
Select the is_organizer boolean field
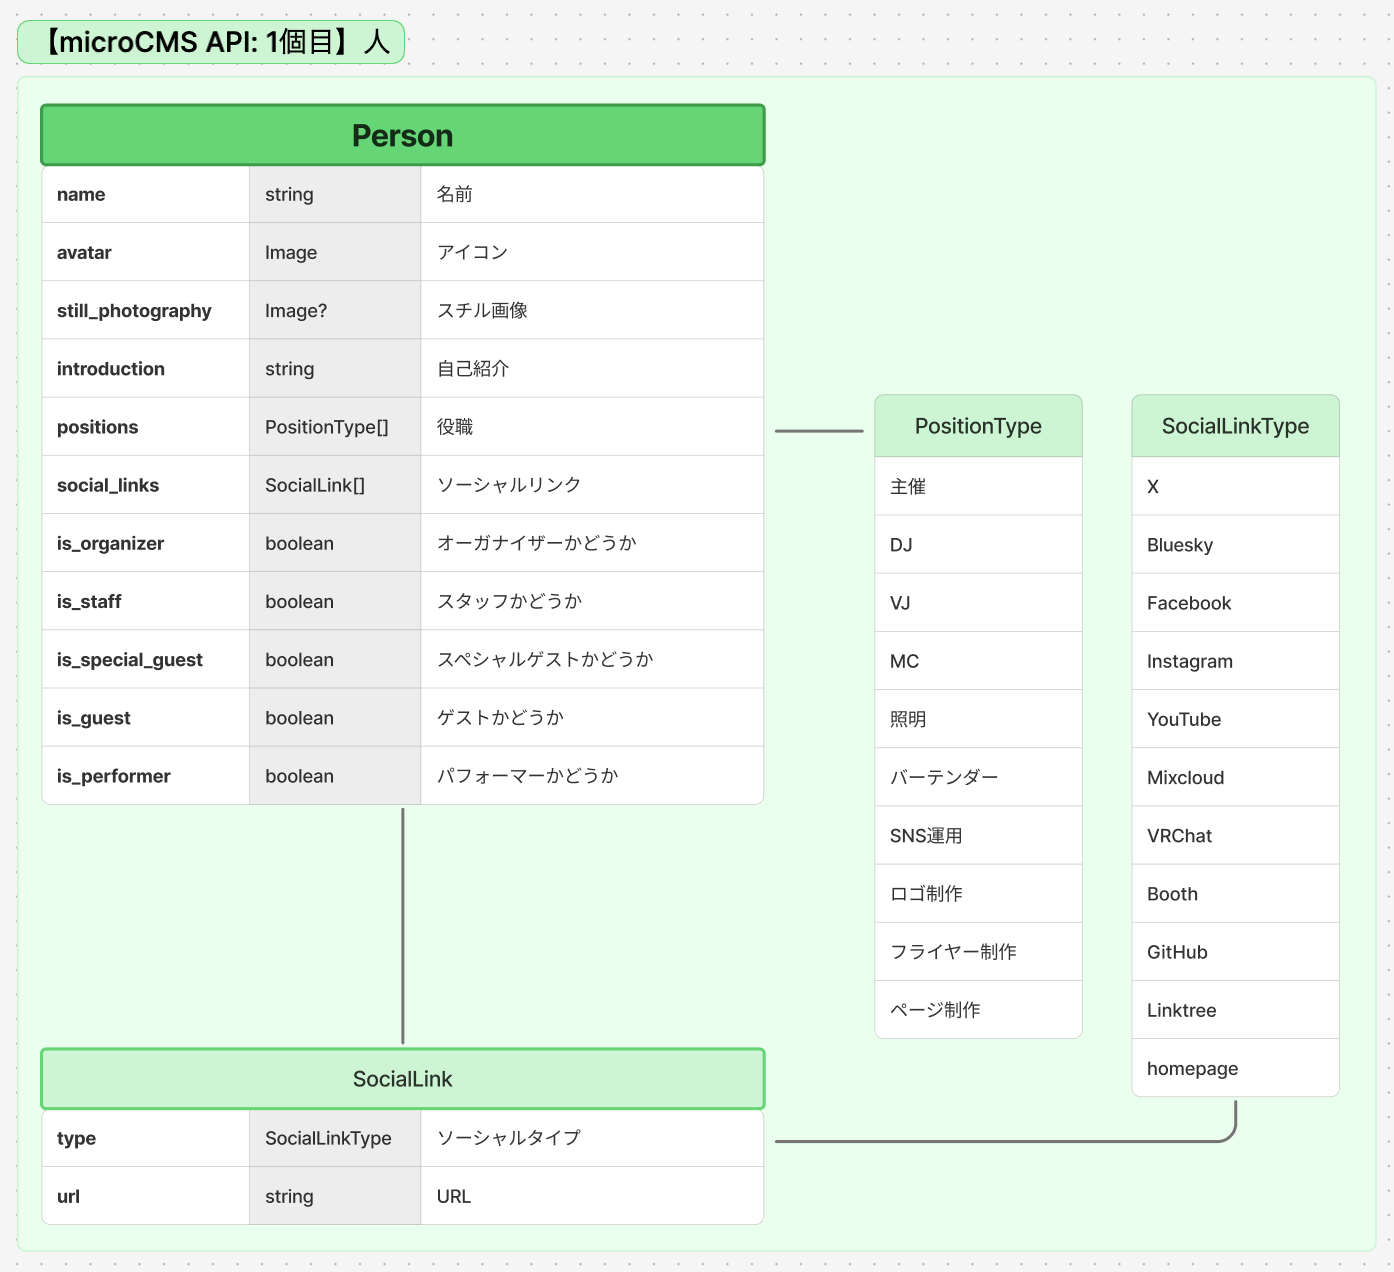click(400, 543)
